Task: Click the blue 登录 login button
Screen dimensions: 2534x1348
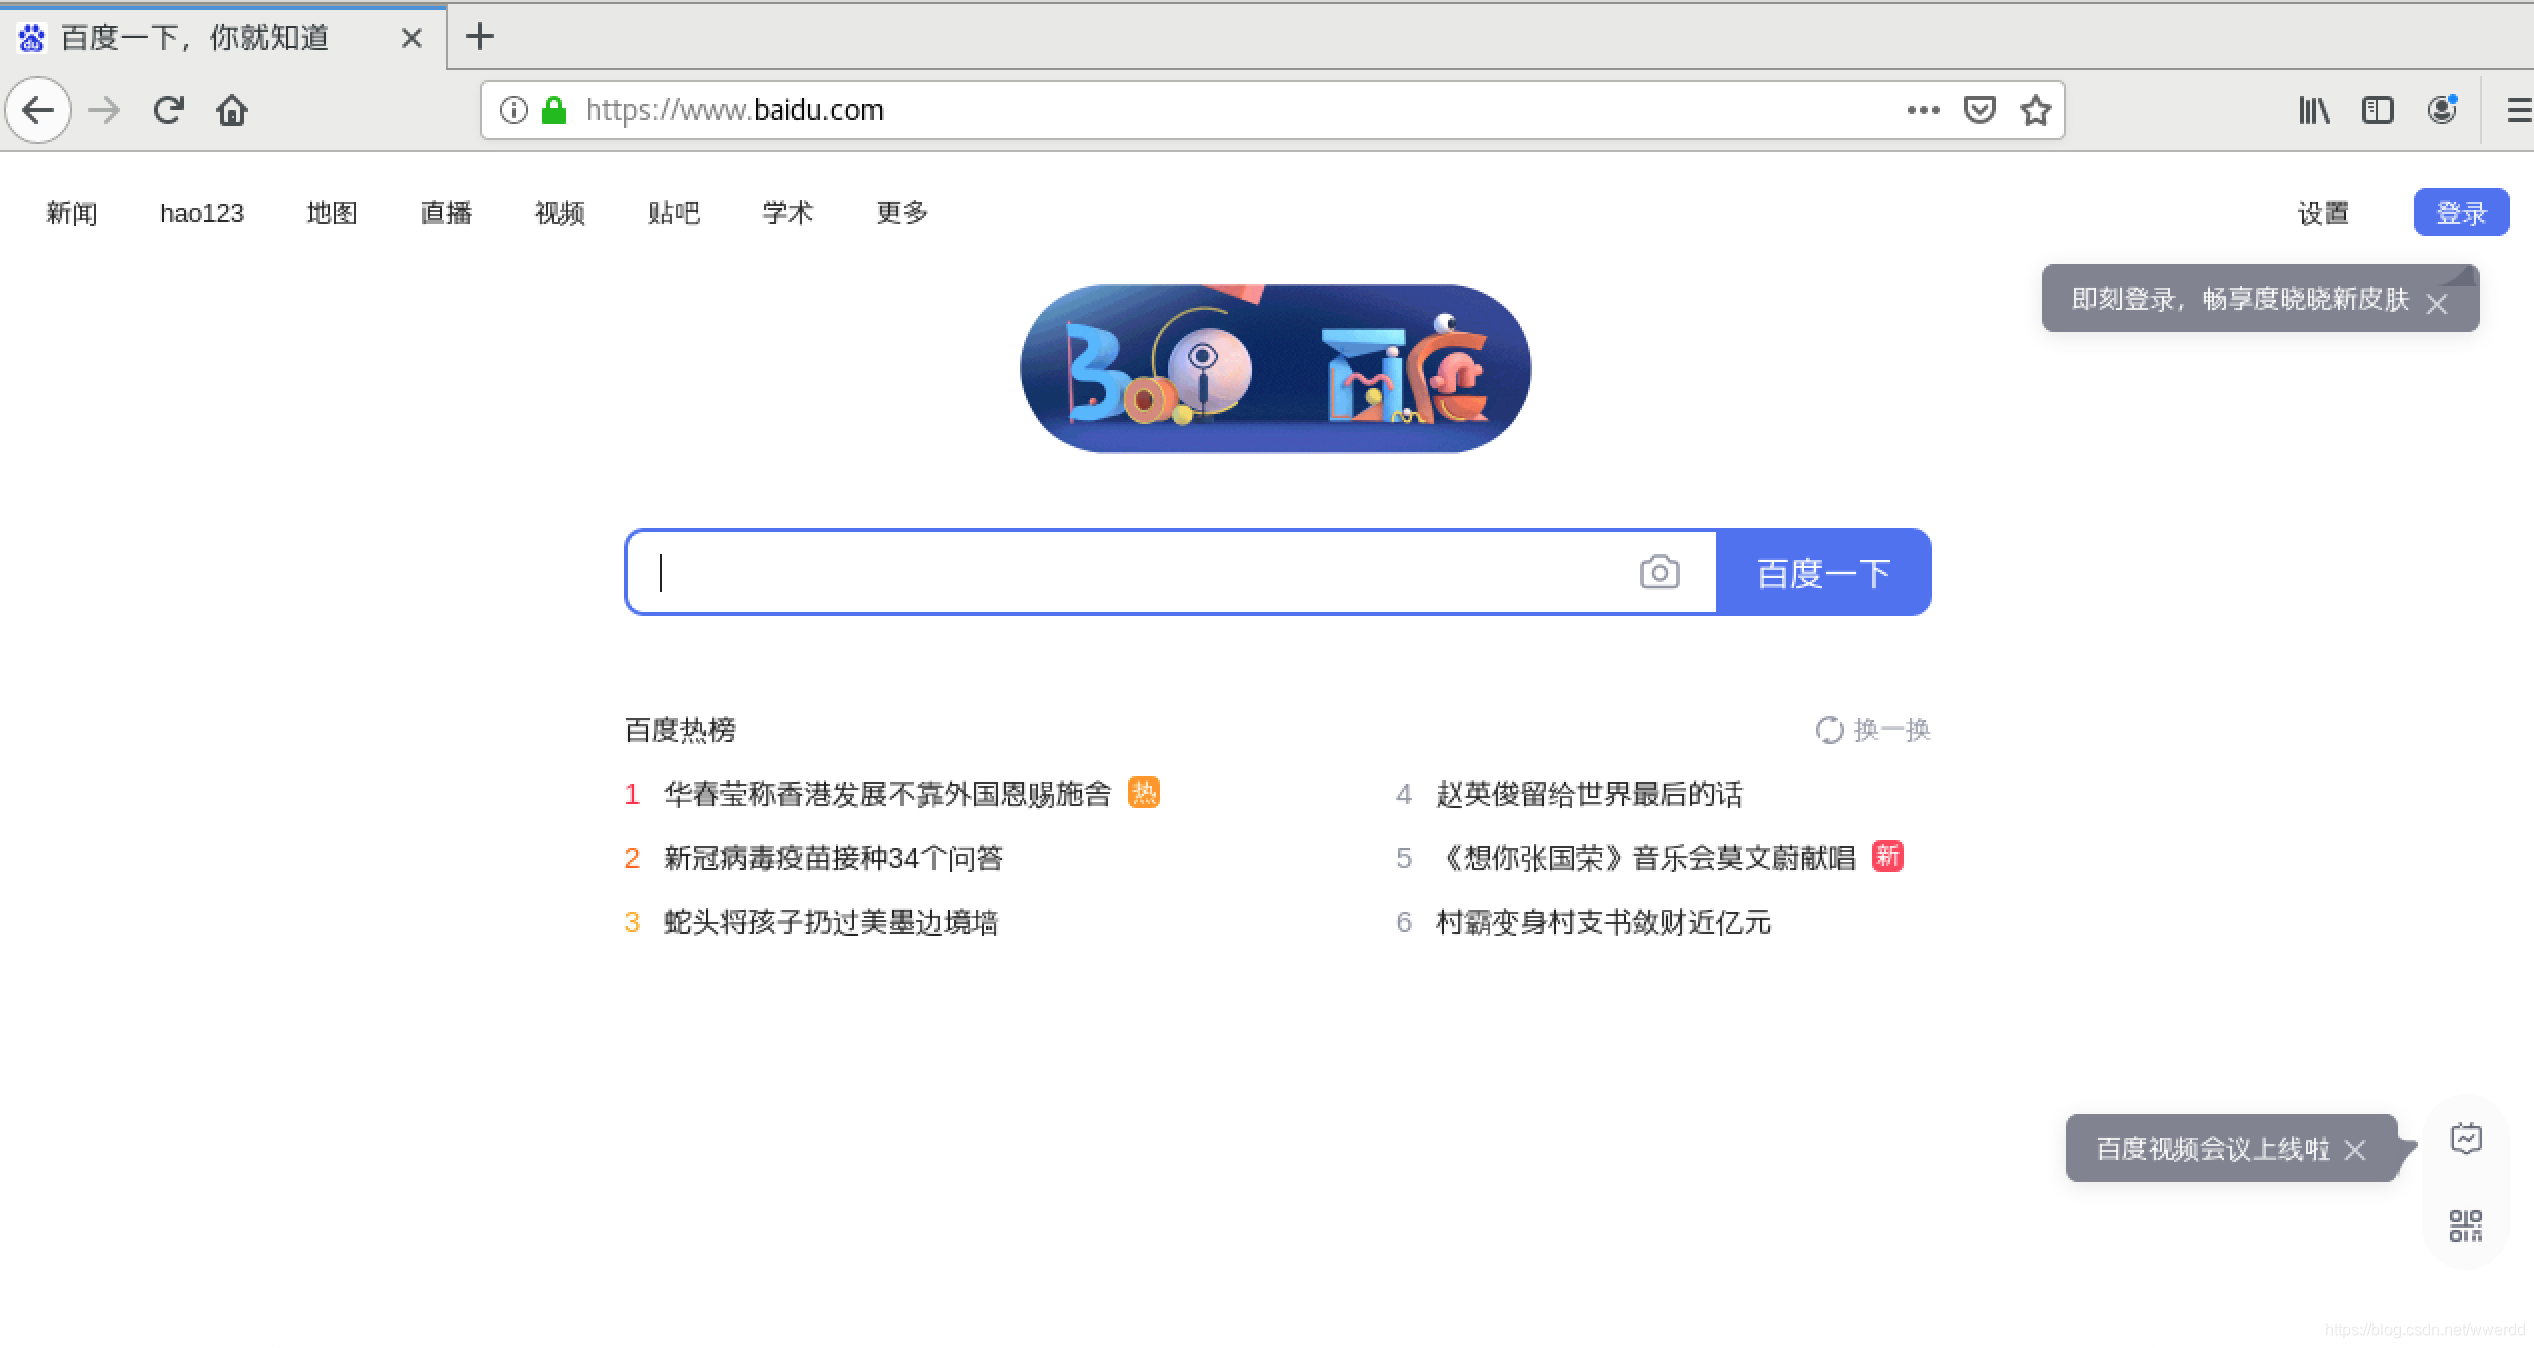Action: click(2460, 212)
